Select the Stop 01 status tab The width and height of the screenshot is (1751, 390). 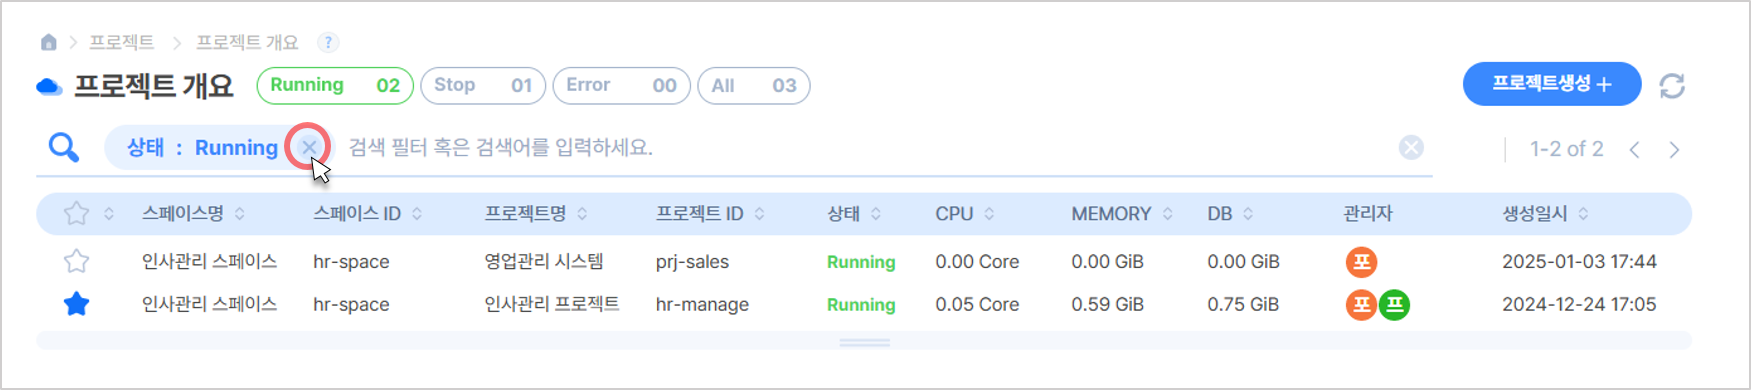pos(483,86)
